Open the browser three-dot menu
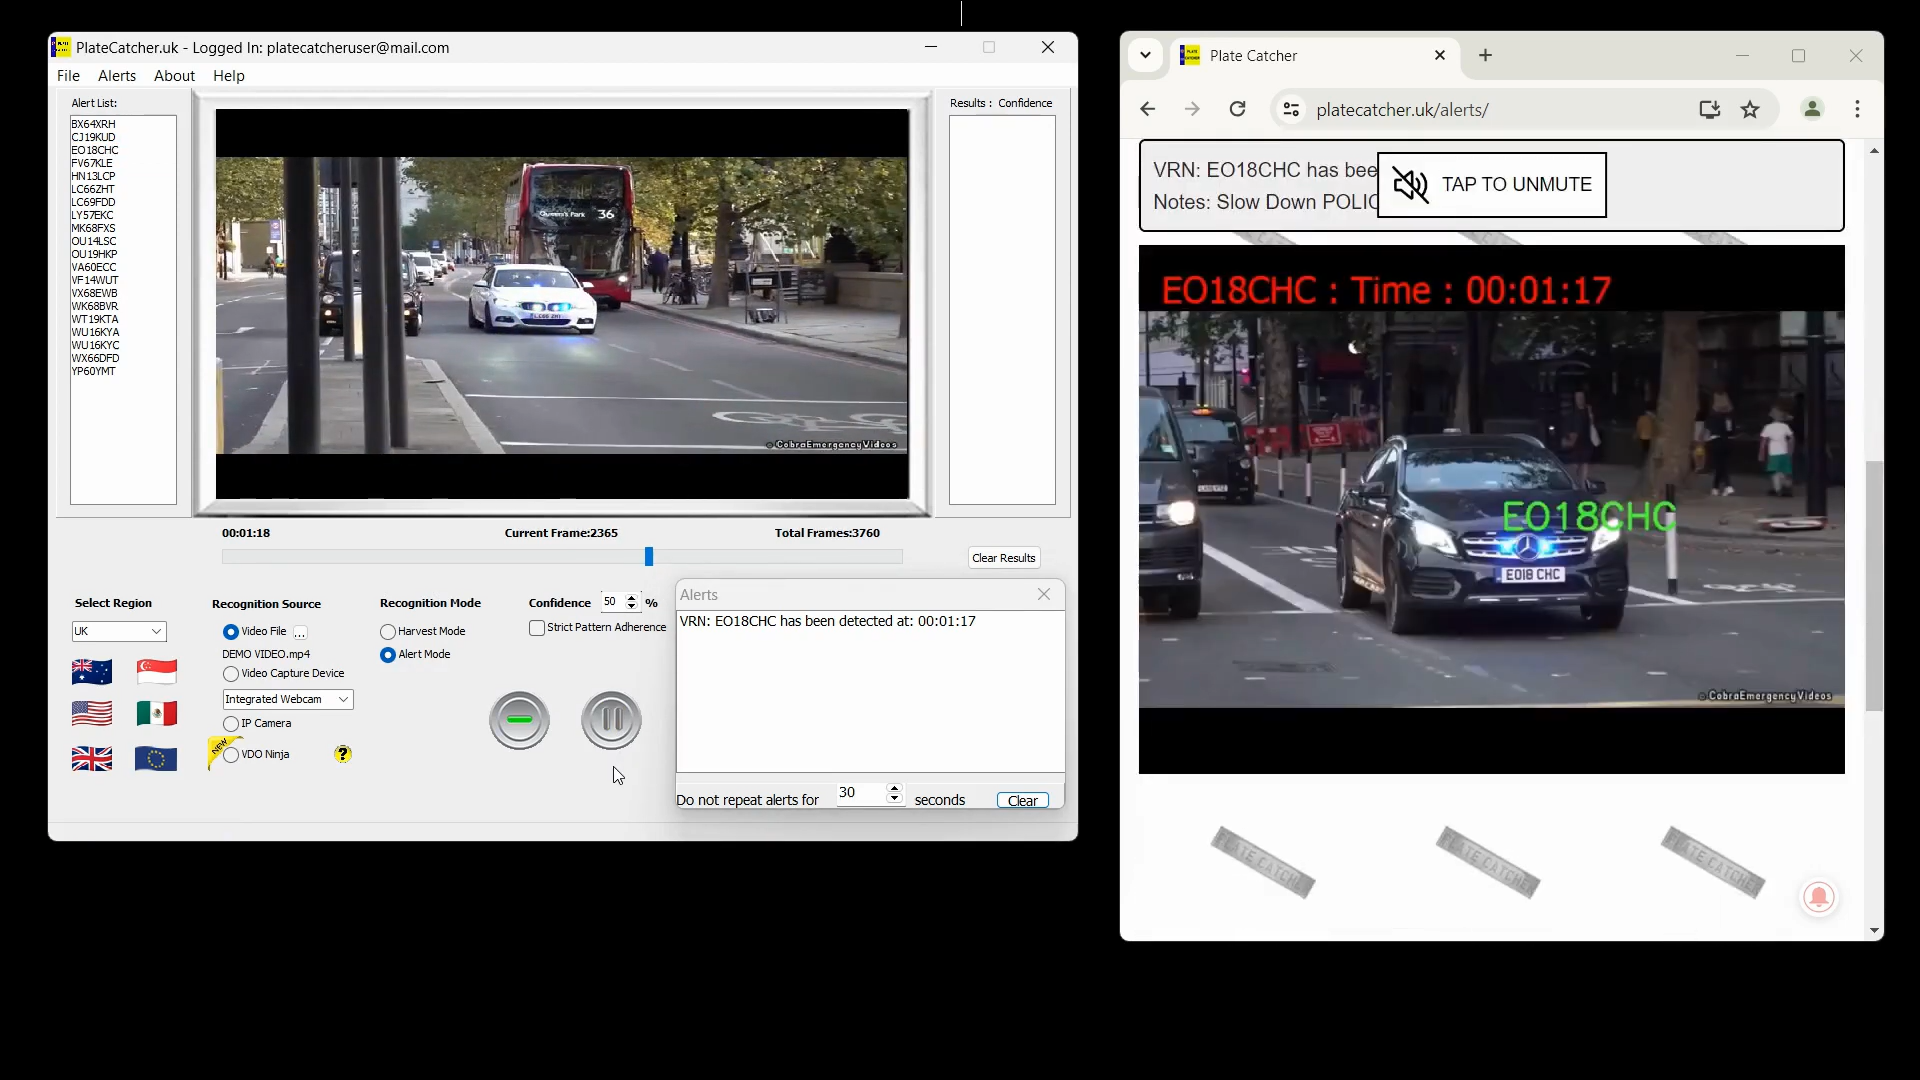Viewport: 1920px width, 1080px height. click(1858, 109)
